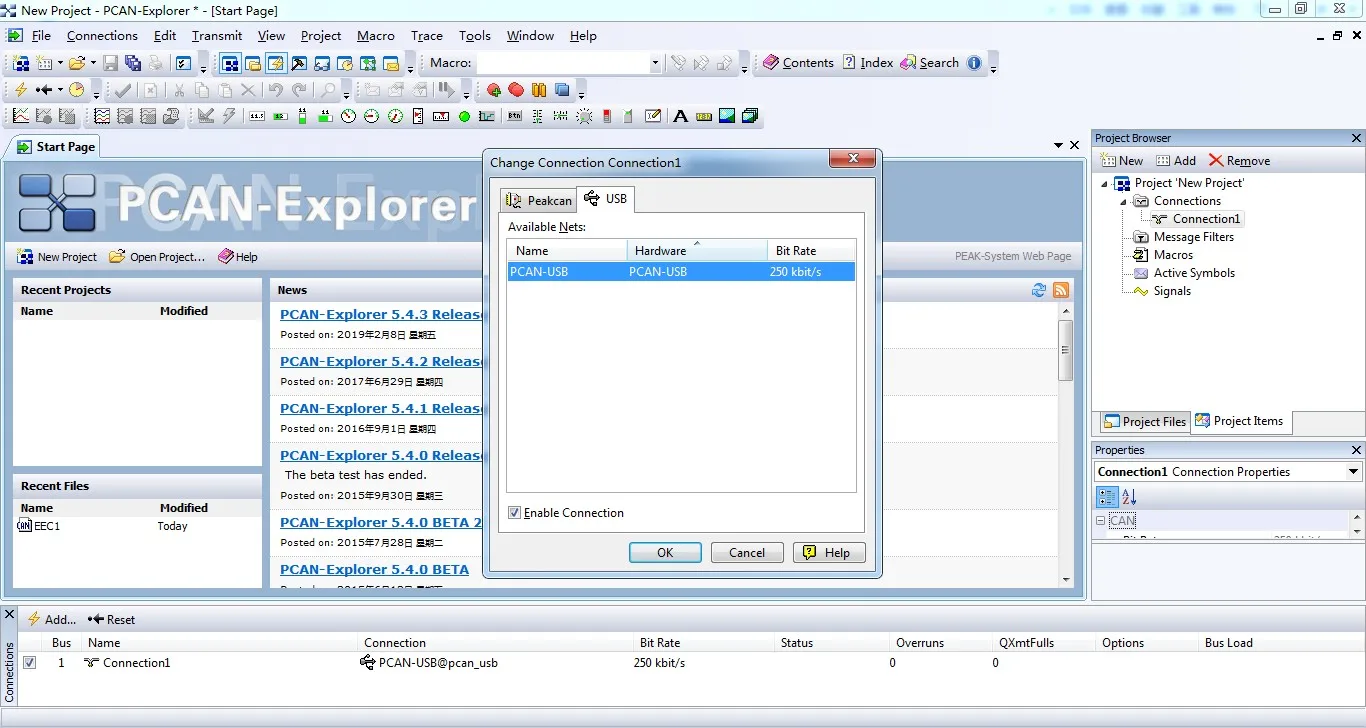Select the PCAN-USB net row in list
1366x728 pixels.
click(x=681, y=272)
